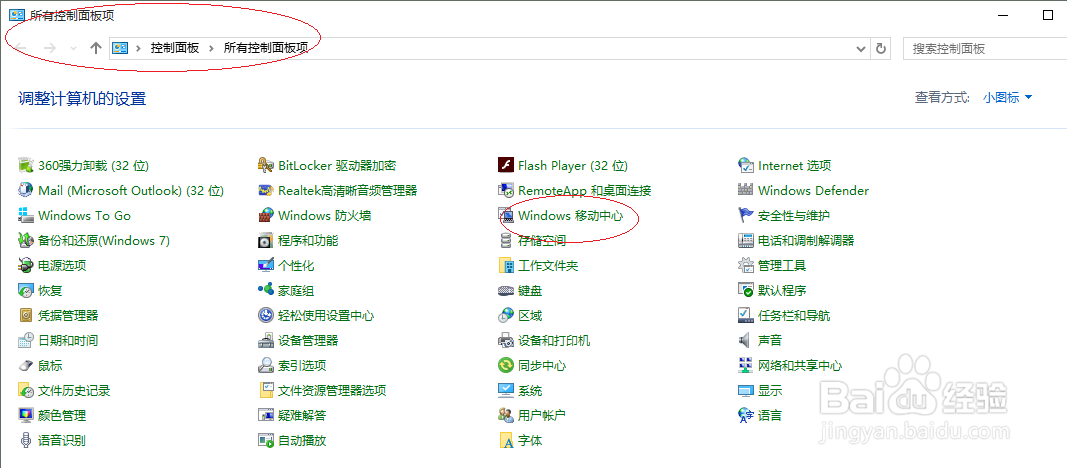Open 系统 link
The height and width of the screenshot is (468, 1067).
(530, 390)
